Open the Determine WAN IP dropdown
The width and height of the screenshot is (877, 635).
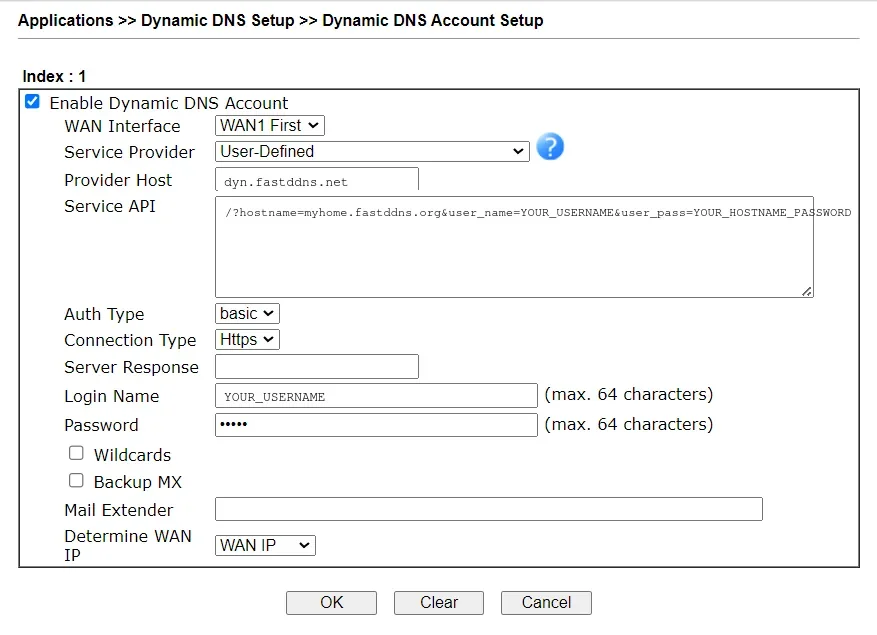pyautogui.click(x=265, y=545)
